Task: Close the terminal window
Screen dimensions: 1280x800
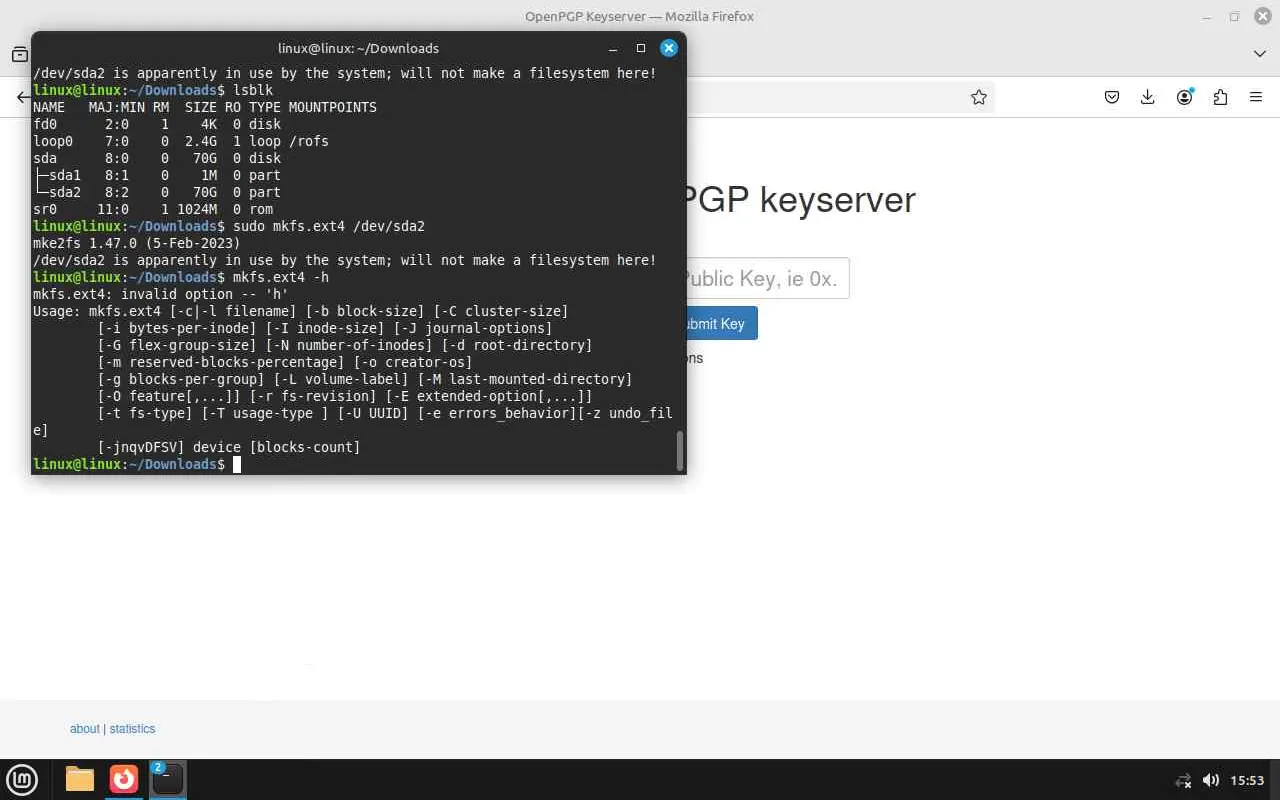Action: [x=669, y=48]
